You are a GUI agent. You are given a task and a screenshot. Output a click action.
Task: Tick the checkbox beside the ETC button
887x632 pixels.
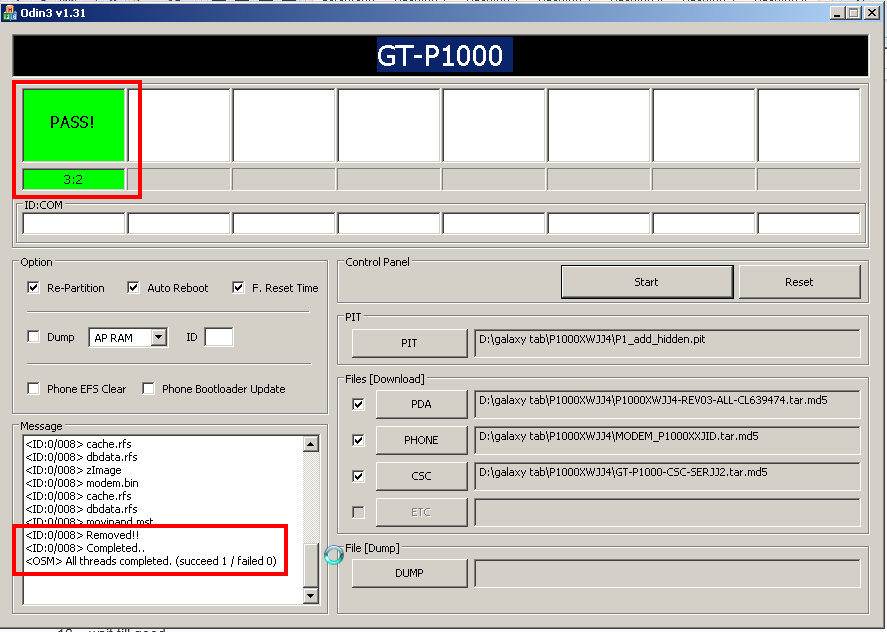pos(358,512)
